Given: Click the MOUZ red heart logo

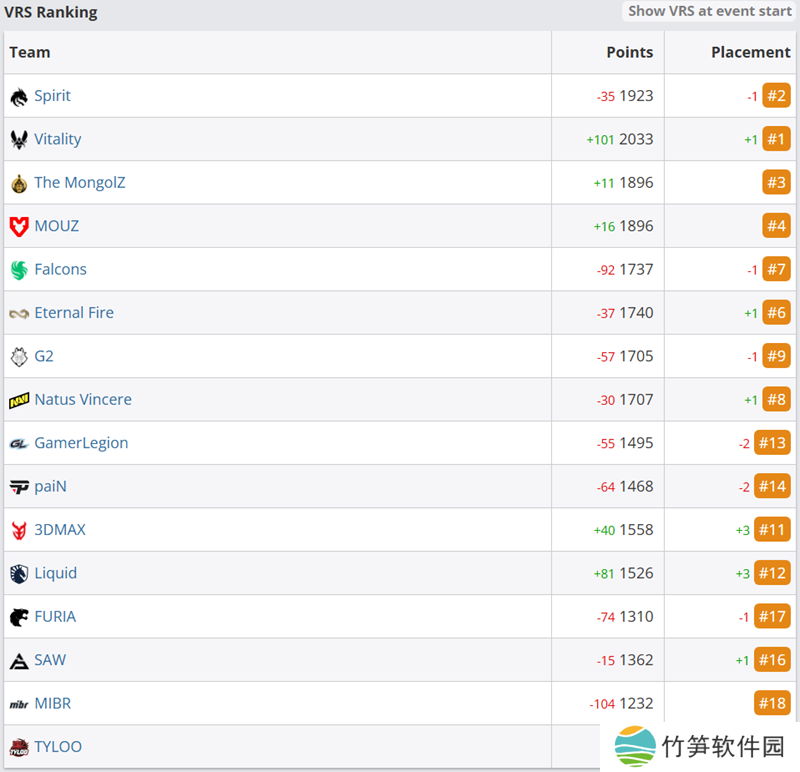Looking at the screenshot, I should [19, 227].
